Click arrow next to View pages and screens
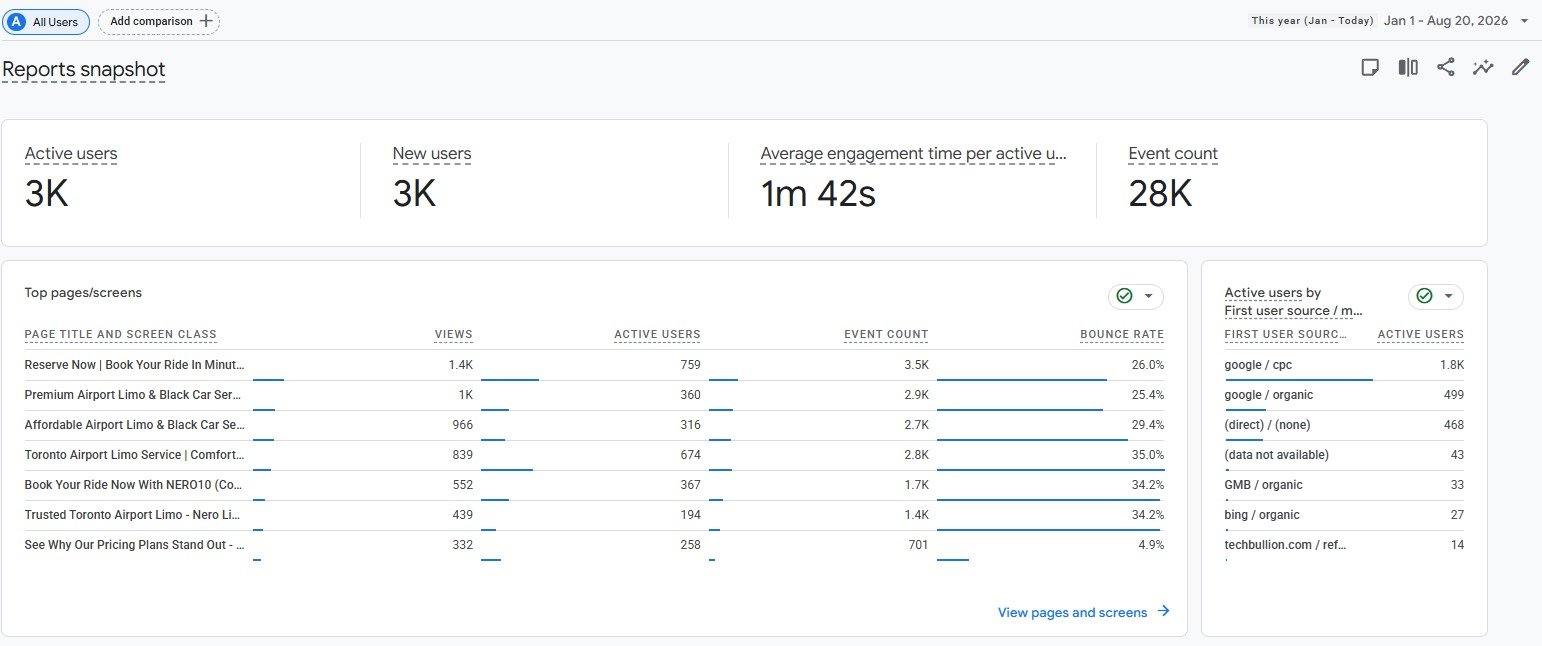 click(x=1163, y=611)
